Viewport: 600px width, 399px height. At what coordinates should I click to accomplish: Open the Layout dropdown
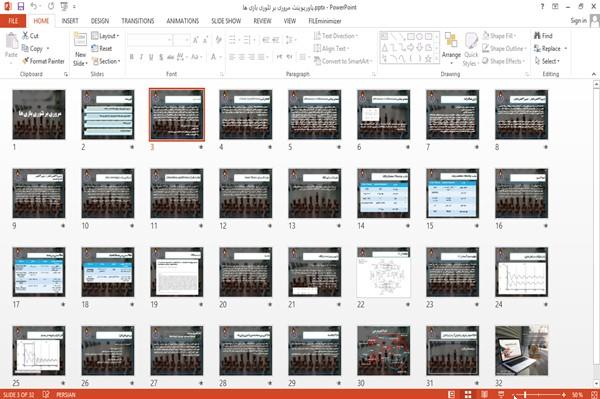tap(105, 36)
